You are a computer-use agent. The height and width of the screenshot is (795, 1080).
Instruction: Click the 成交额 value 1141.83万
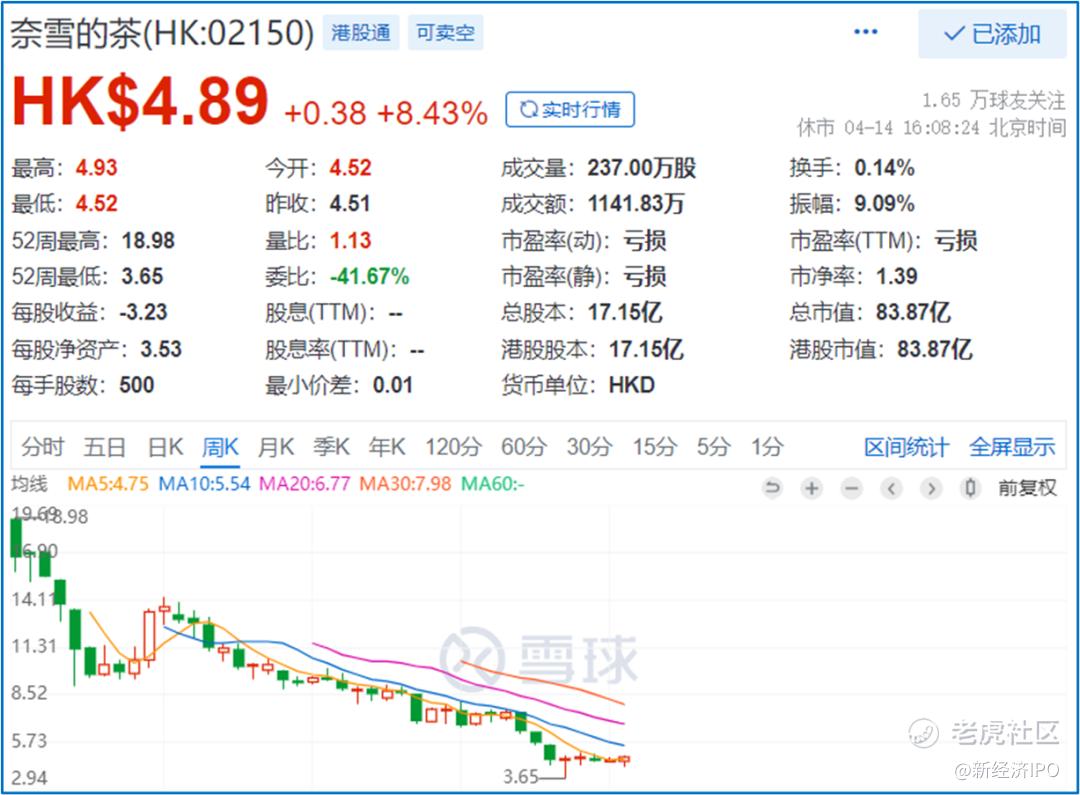pyautogui.click(x=636, y=204)
